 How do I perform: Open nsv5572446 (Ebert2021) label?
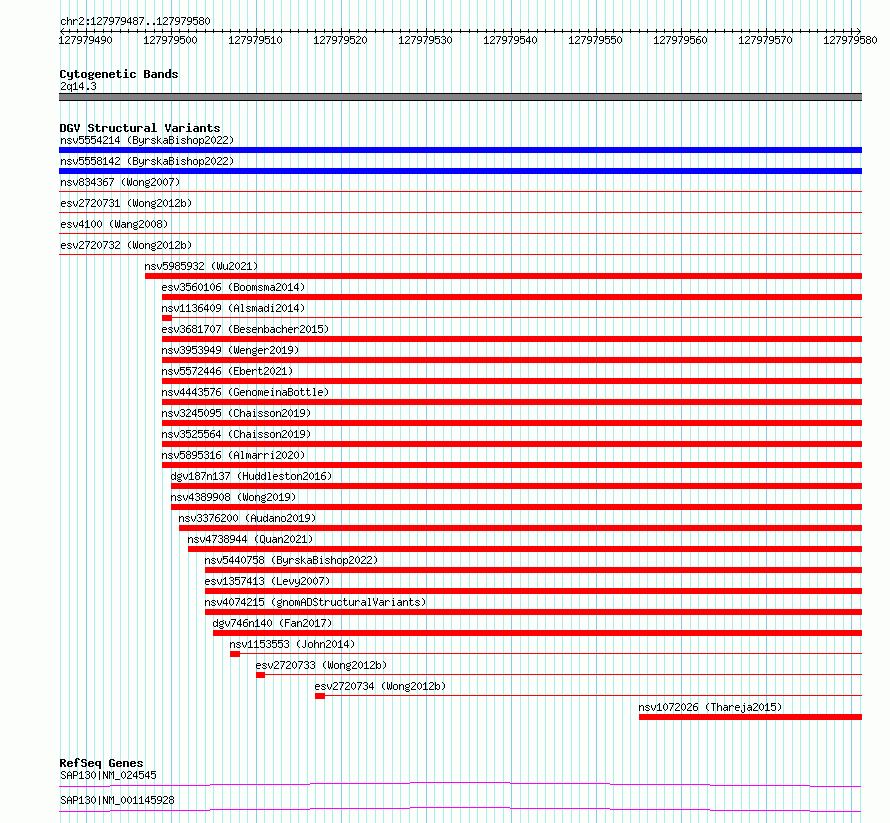click(227, 371)
